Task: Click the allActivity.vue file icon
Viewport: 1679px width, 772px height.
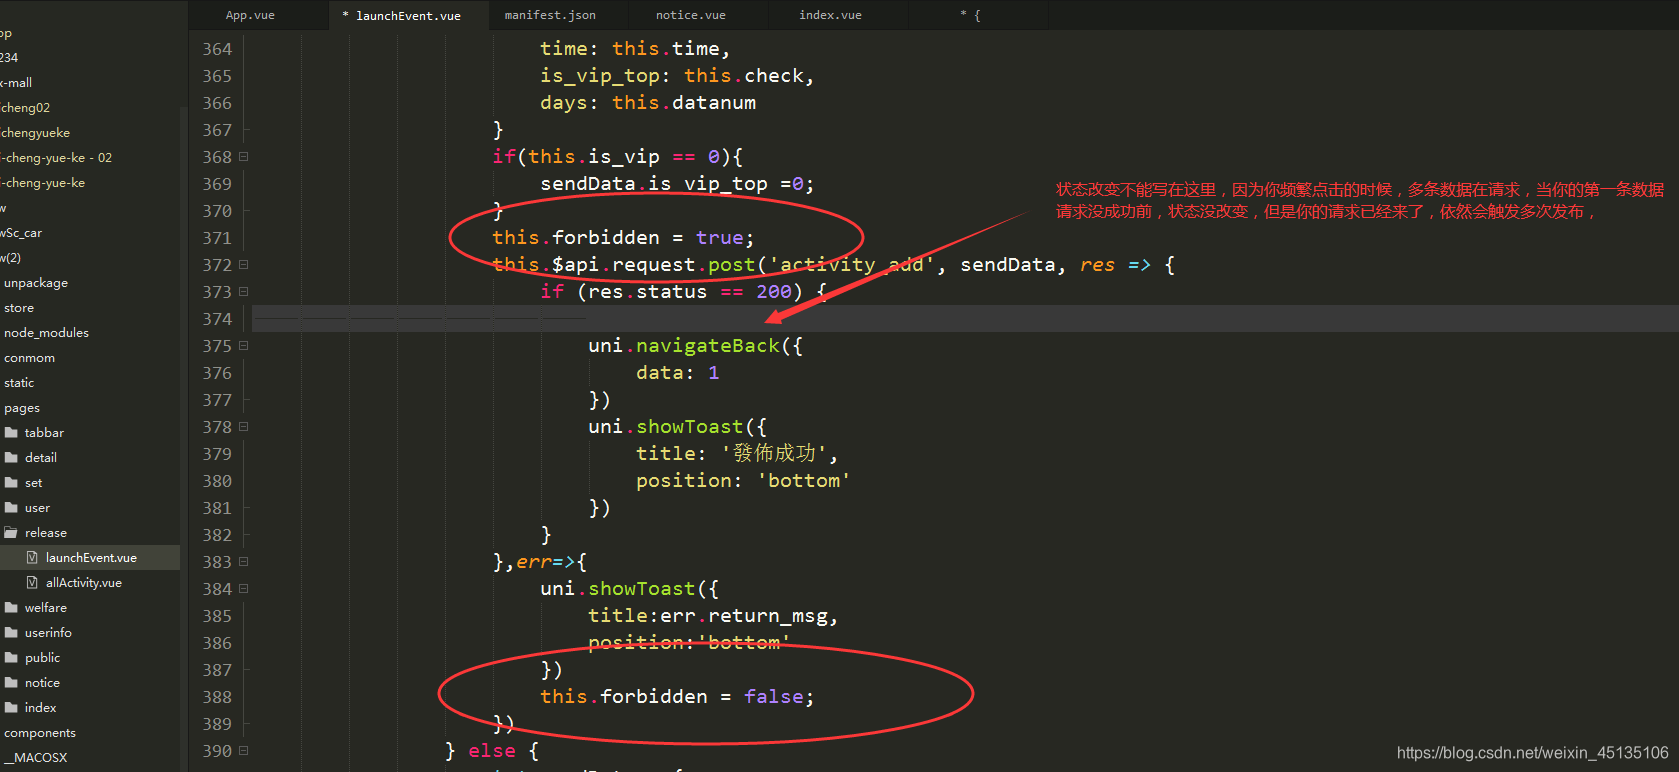Action: [32, 583]
